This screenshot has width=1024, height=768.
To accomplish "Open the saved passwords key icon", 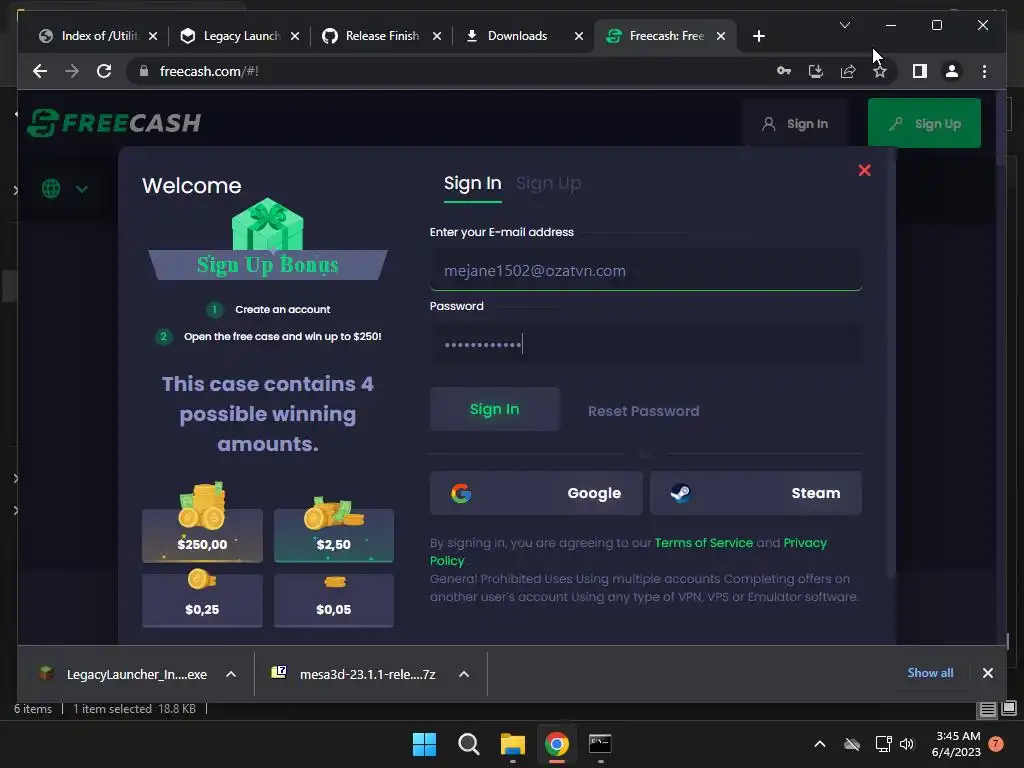I will 784,71.
